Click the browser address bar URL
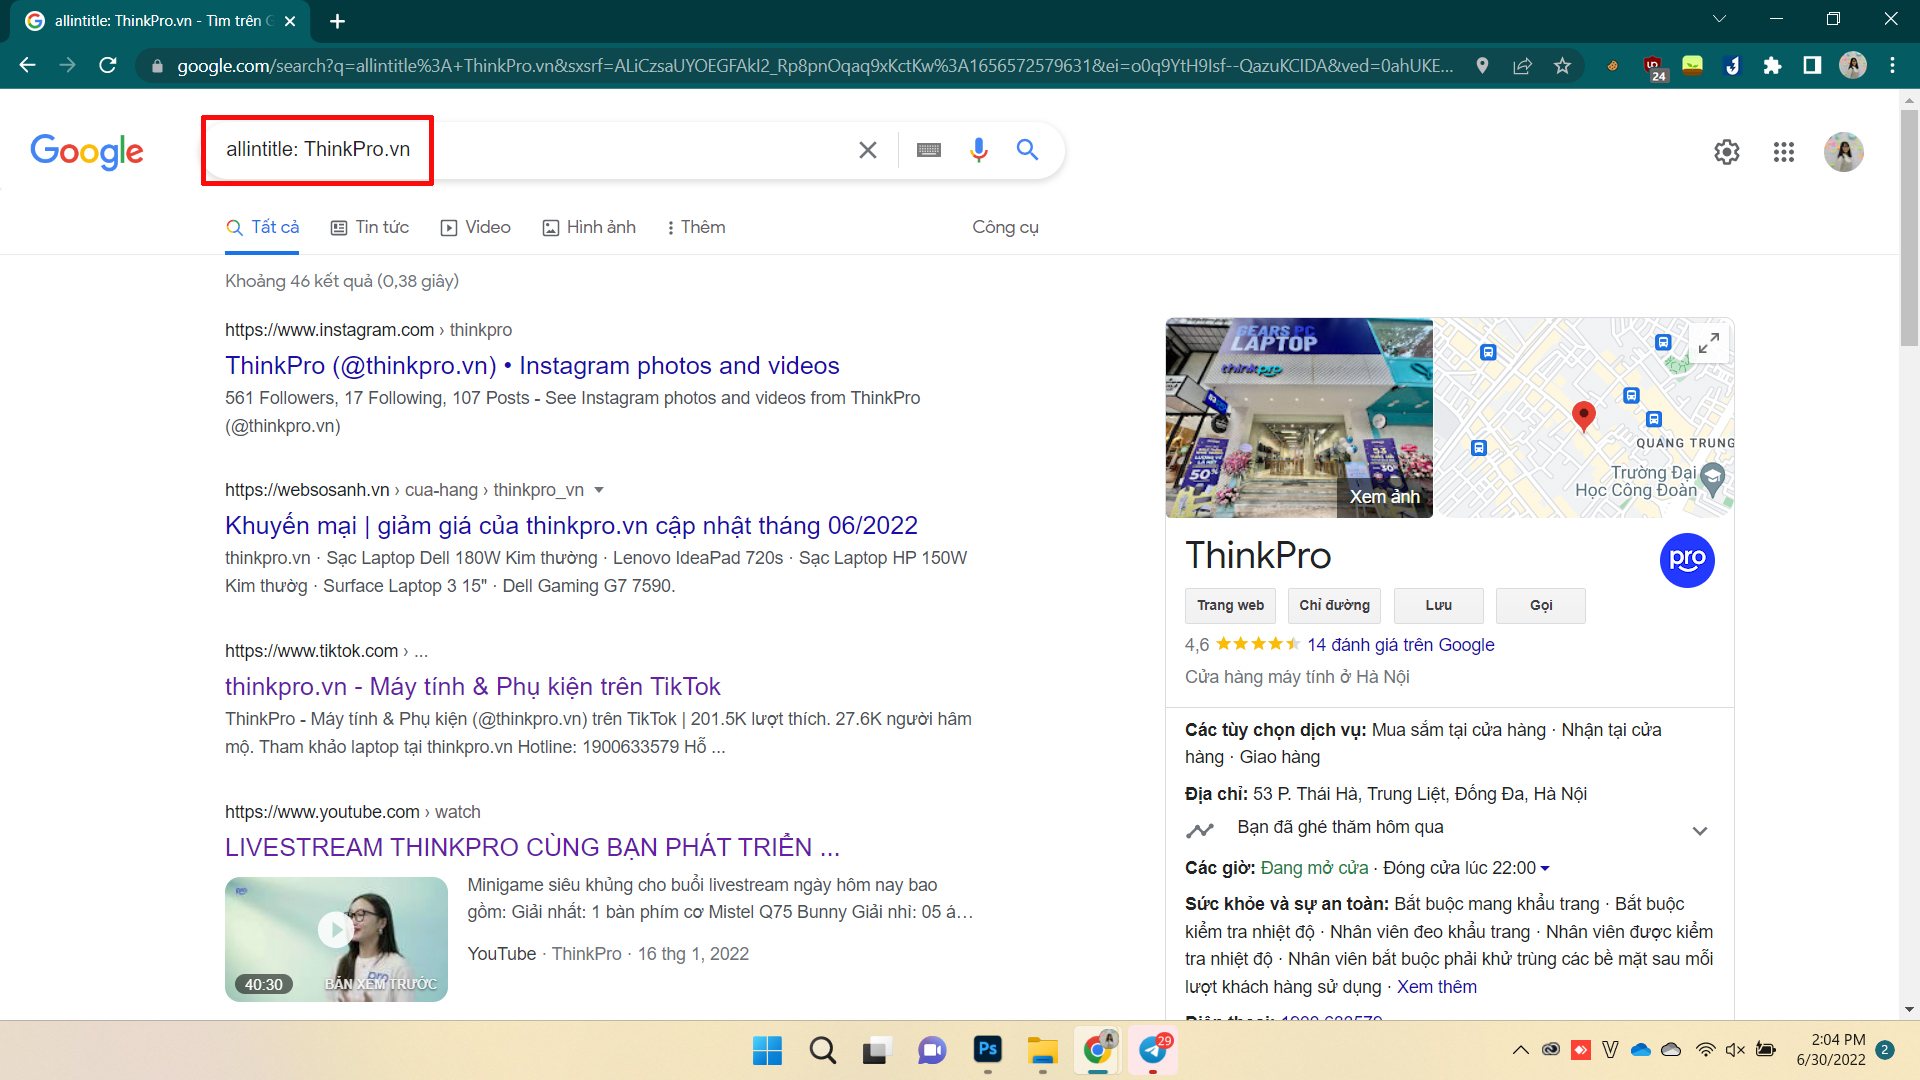1920x1080 pixels. click(x=814, y=66)
